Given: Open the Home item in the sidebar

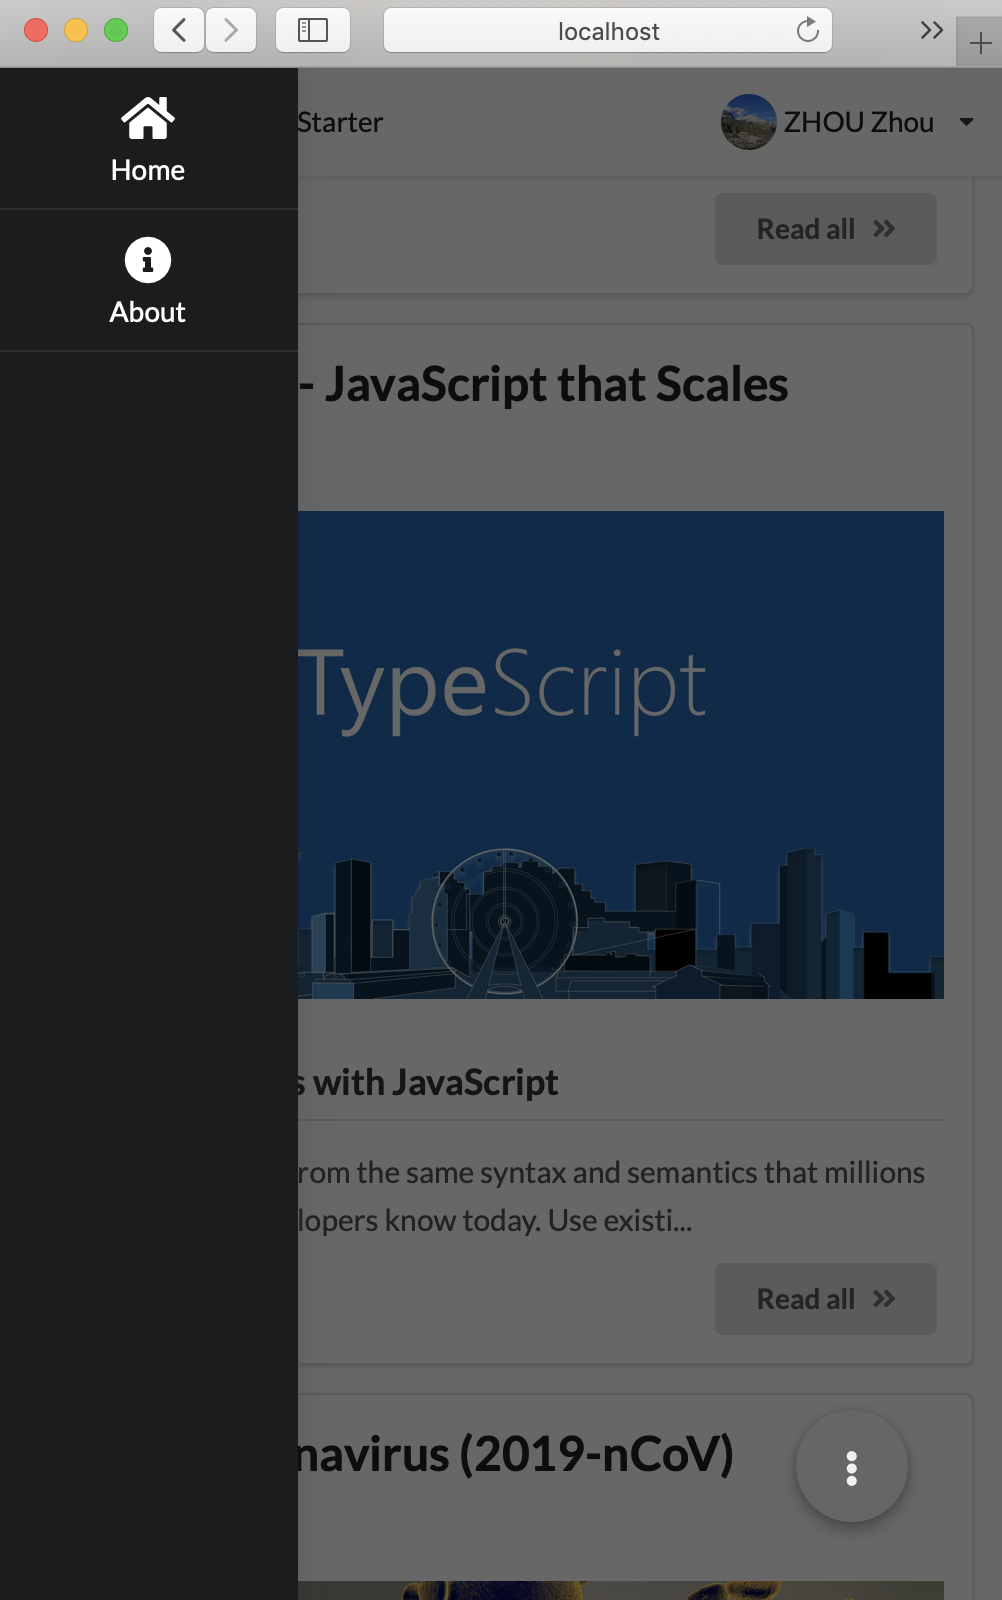Looking at the screenshot, I should pyautogui.click(x=148, y=139).
